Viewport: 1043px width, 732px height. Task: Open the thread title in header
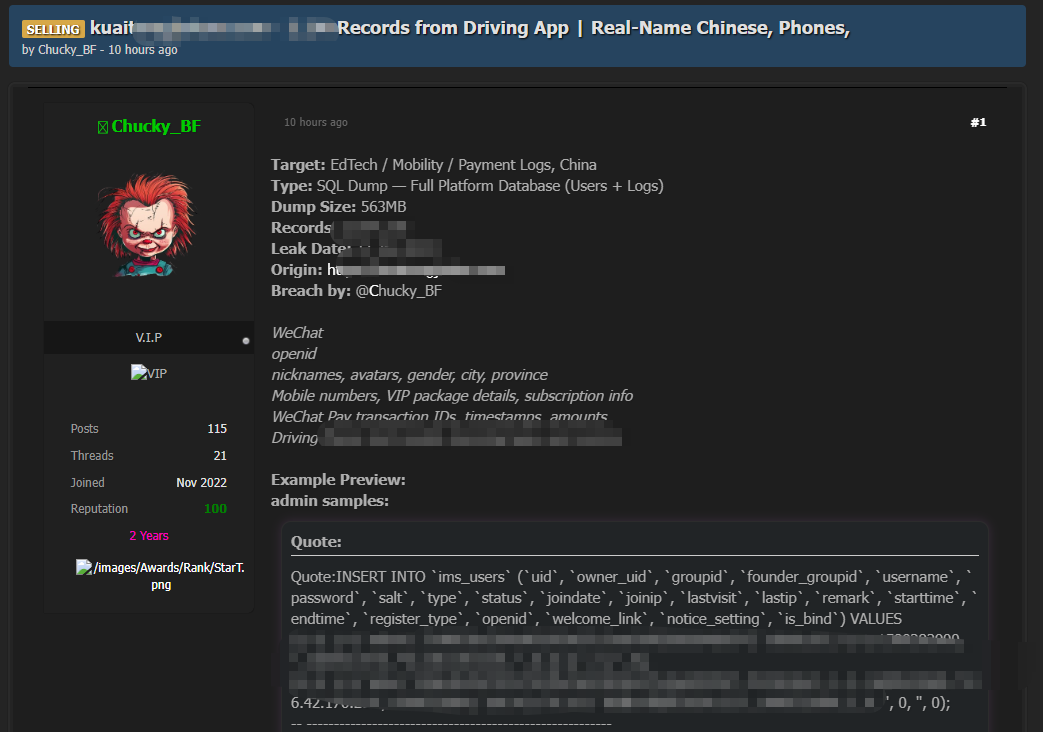[470, 28]
